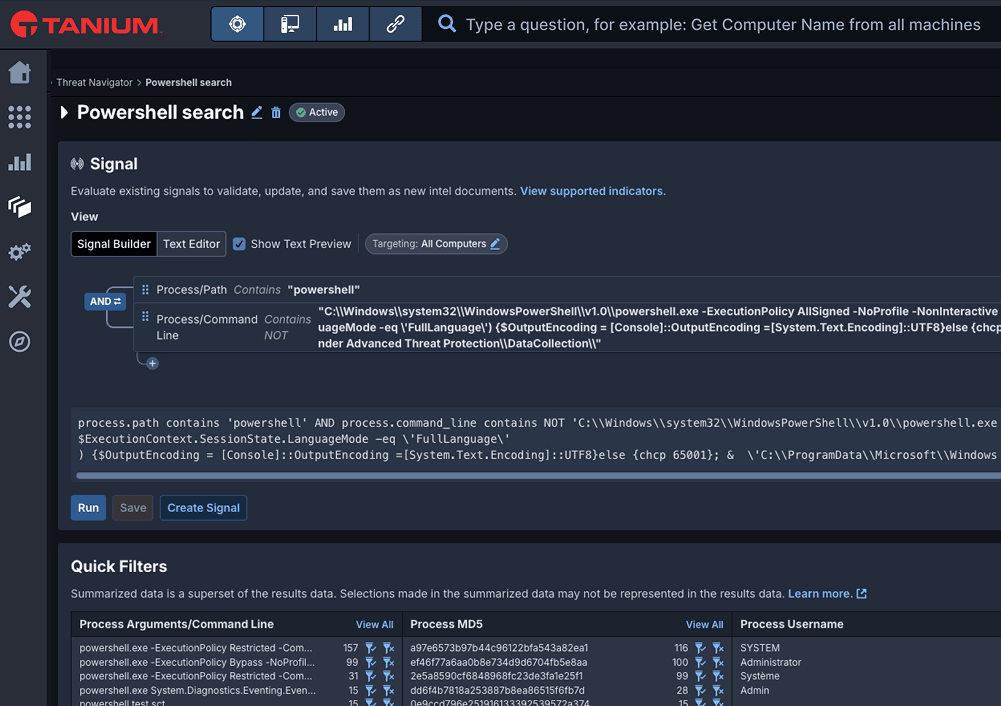This screenshot has width=1001, height=706.
Task: Click the Tanium logo
Action: [86, 24]
